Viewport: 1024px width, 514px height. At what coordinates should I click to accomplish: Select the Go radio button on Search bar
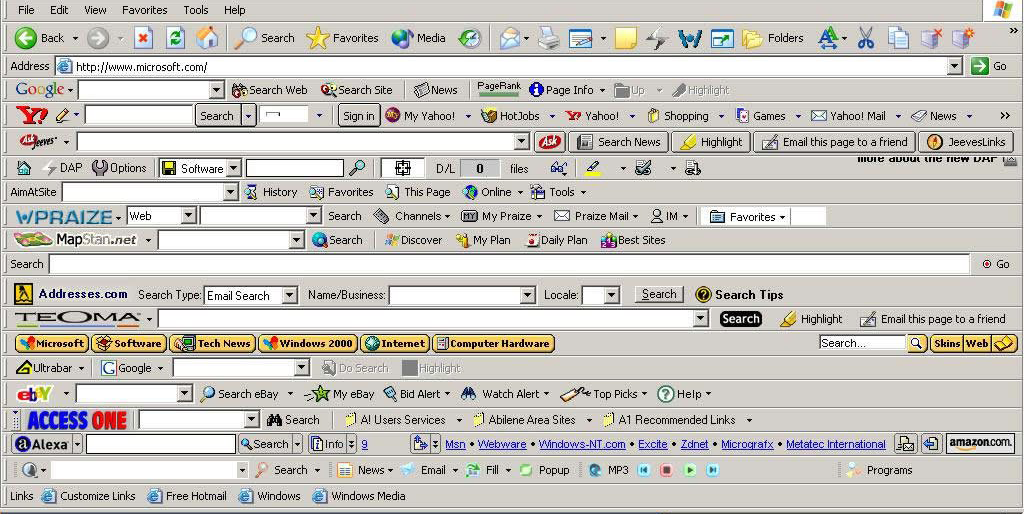[987, 264]
